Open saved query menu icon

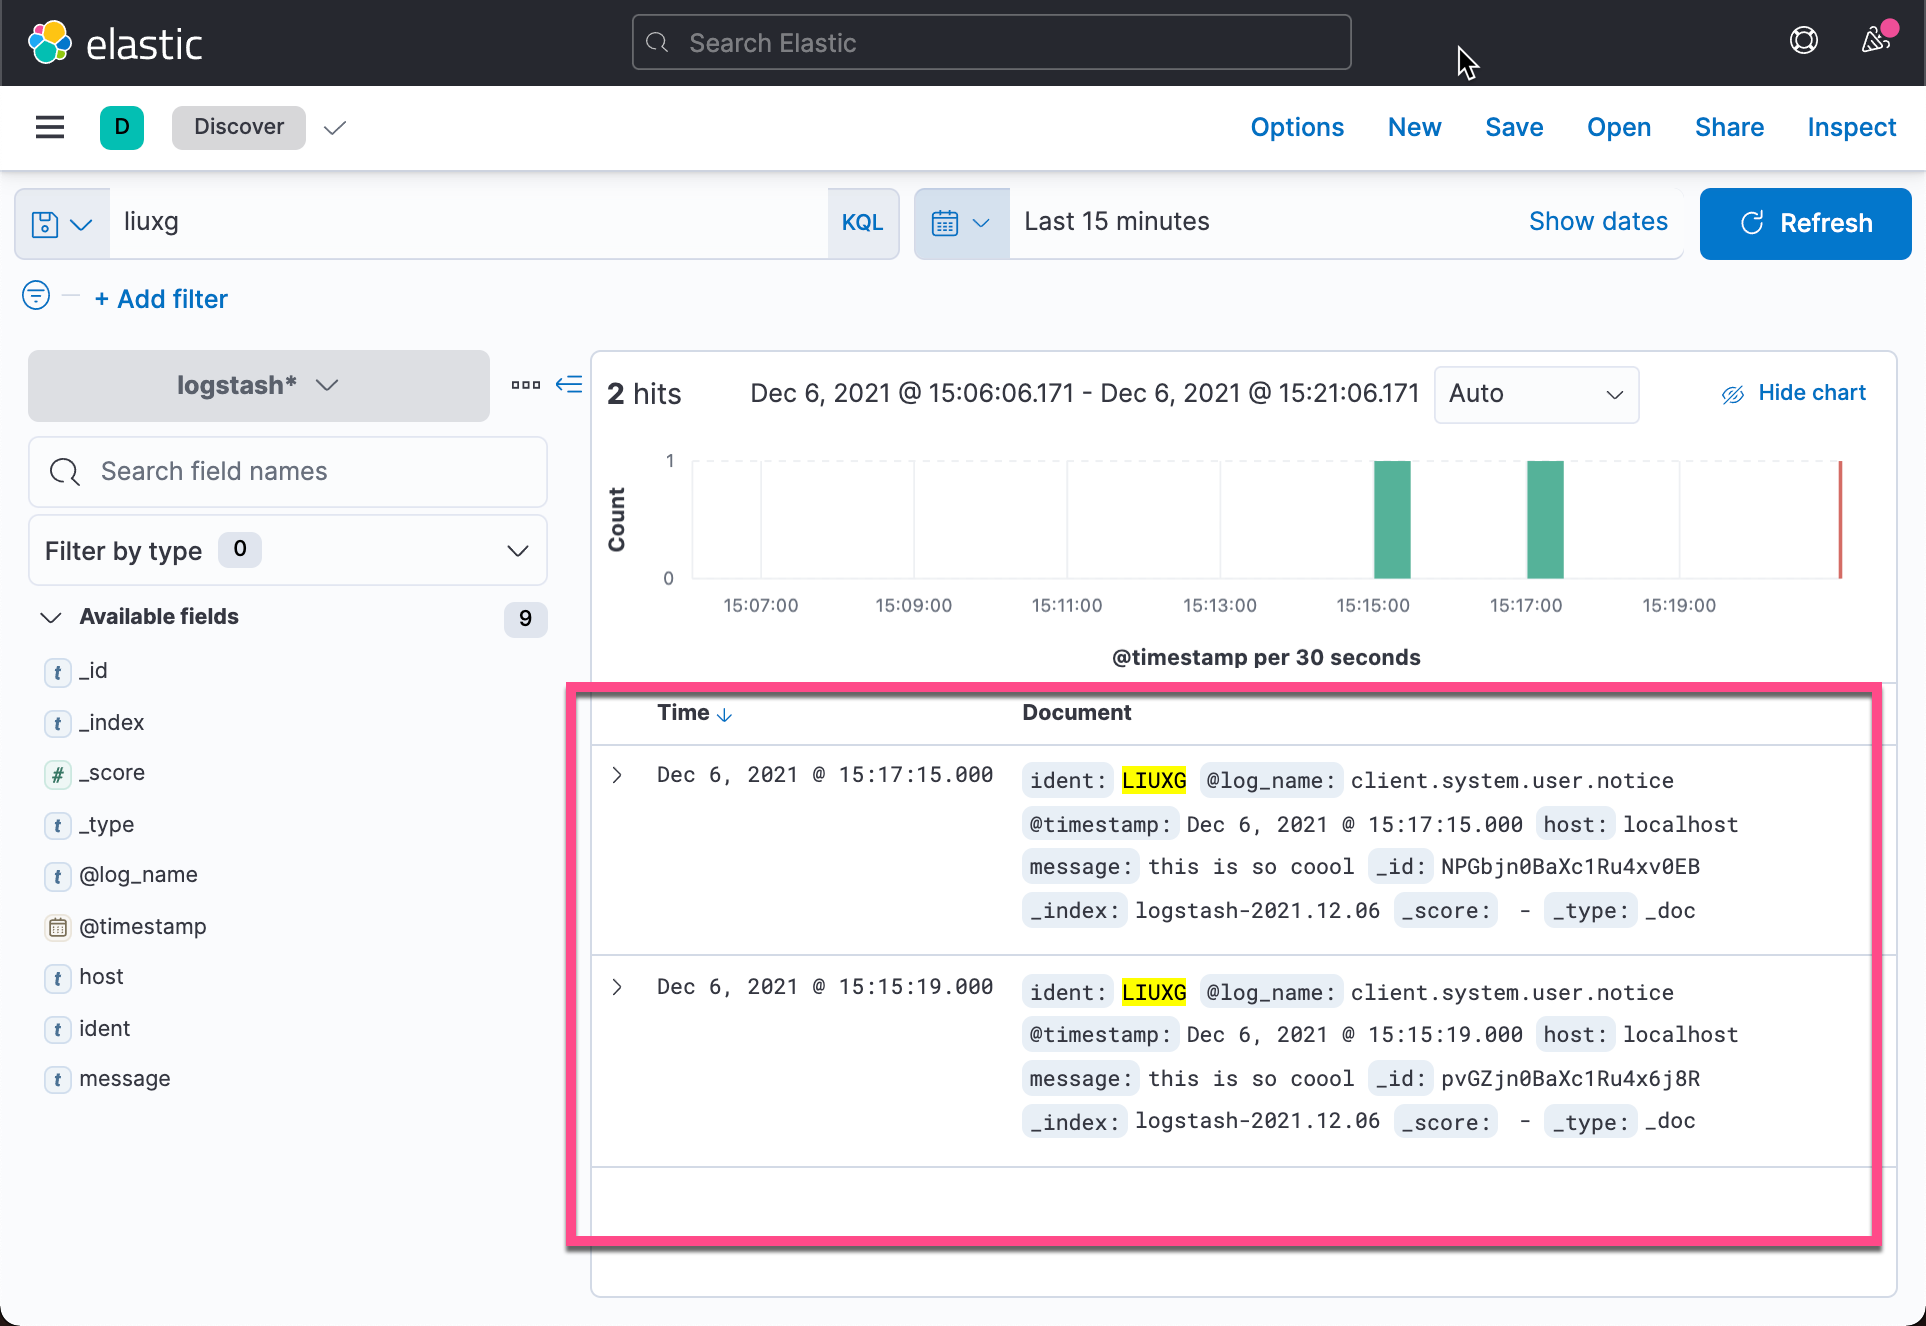61,223
